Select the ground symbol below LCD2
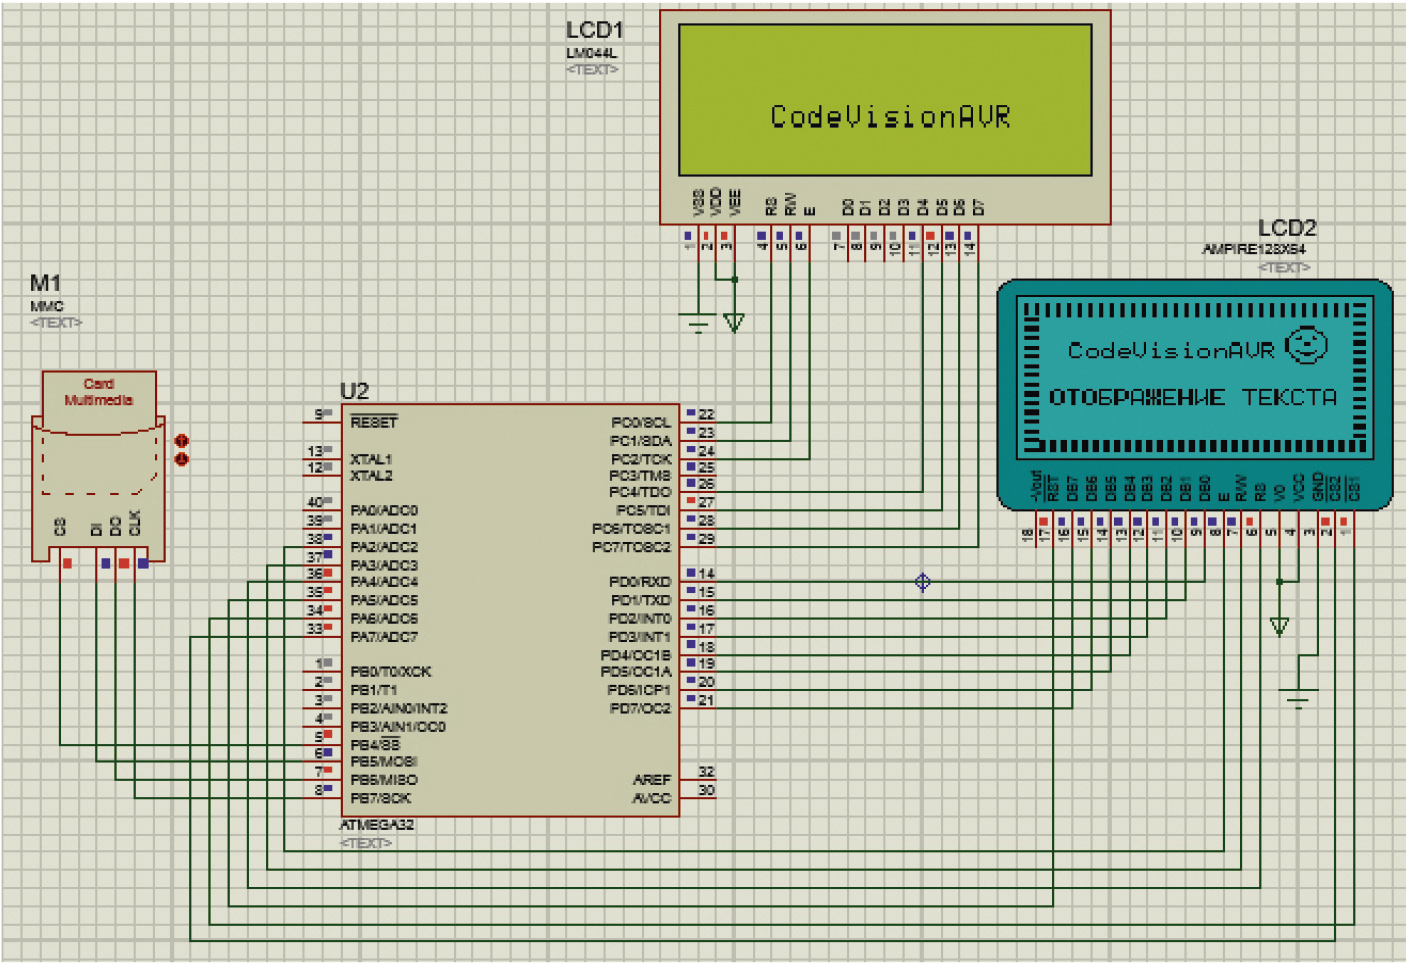 pyautogui.click(x=1297, y=697)
